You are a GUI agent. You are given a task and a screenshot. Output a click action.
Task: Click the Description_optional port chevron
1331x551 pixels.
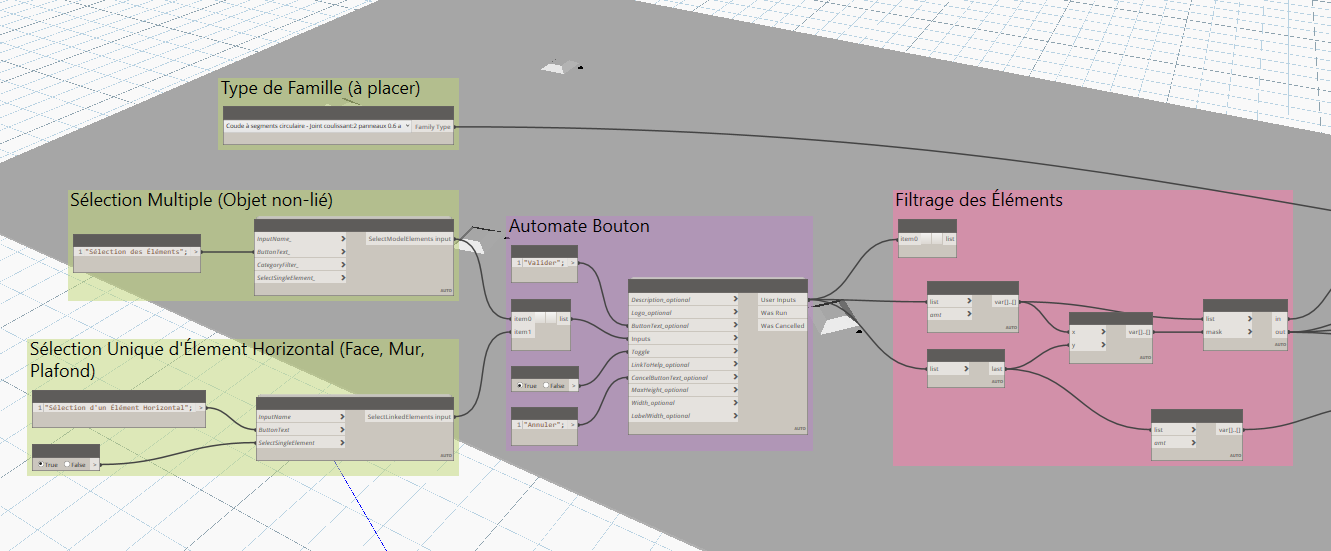point(735,299)
